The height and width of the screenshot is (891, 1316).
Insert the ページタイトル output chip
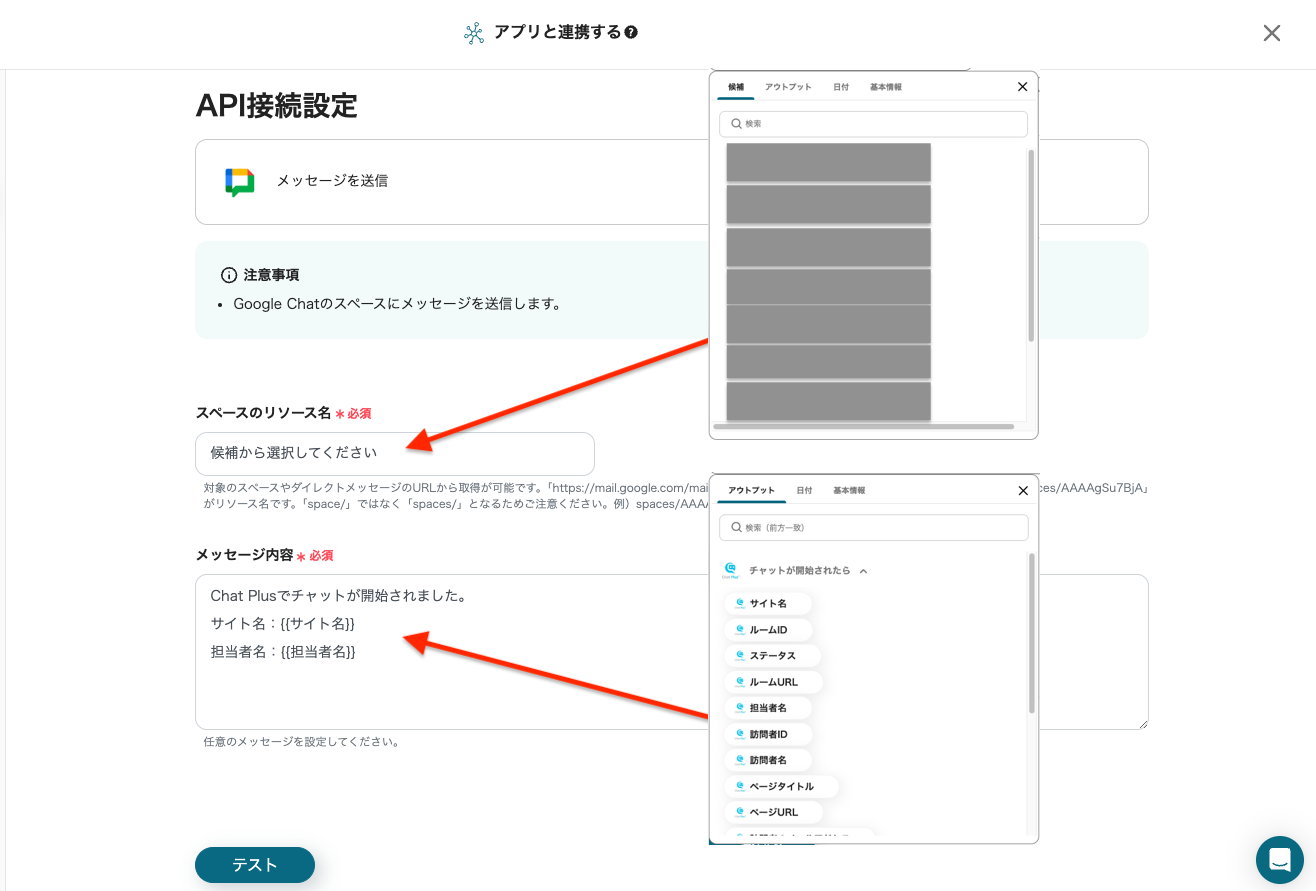point(781,786)
